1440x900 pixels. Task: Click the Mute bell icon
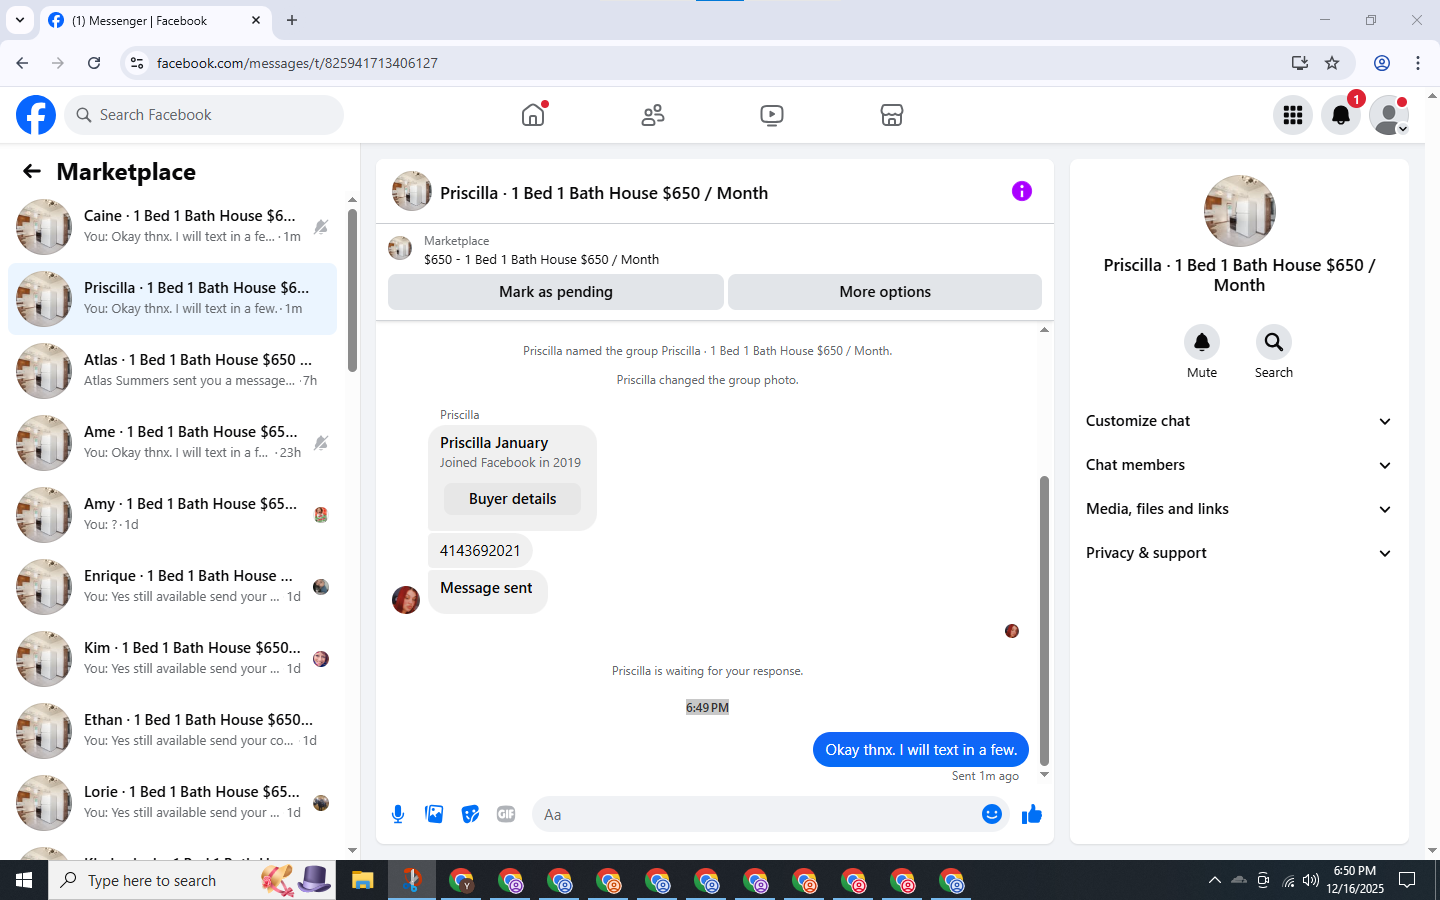1202,342
